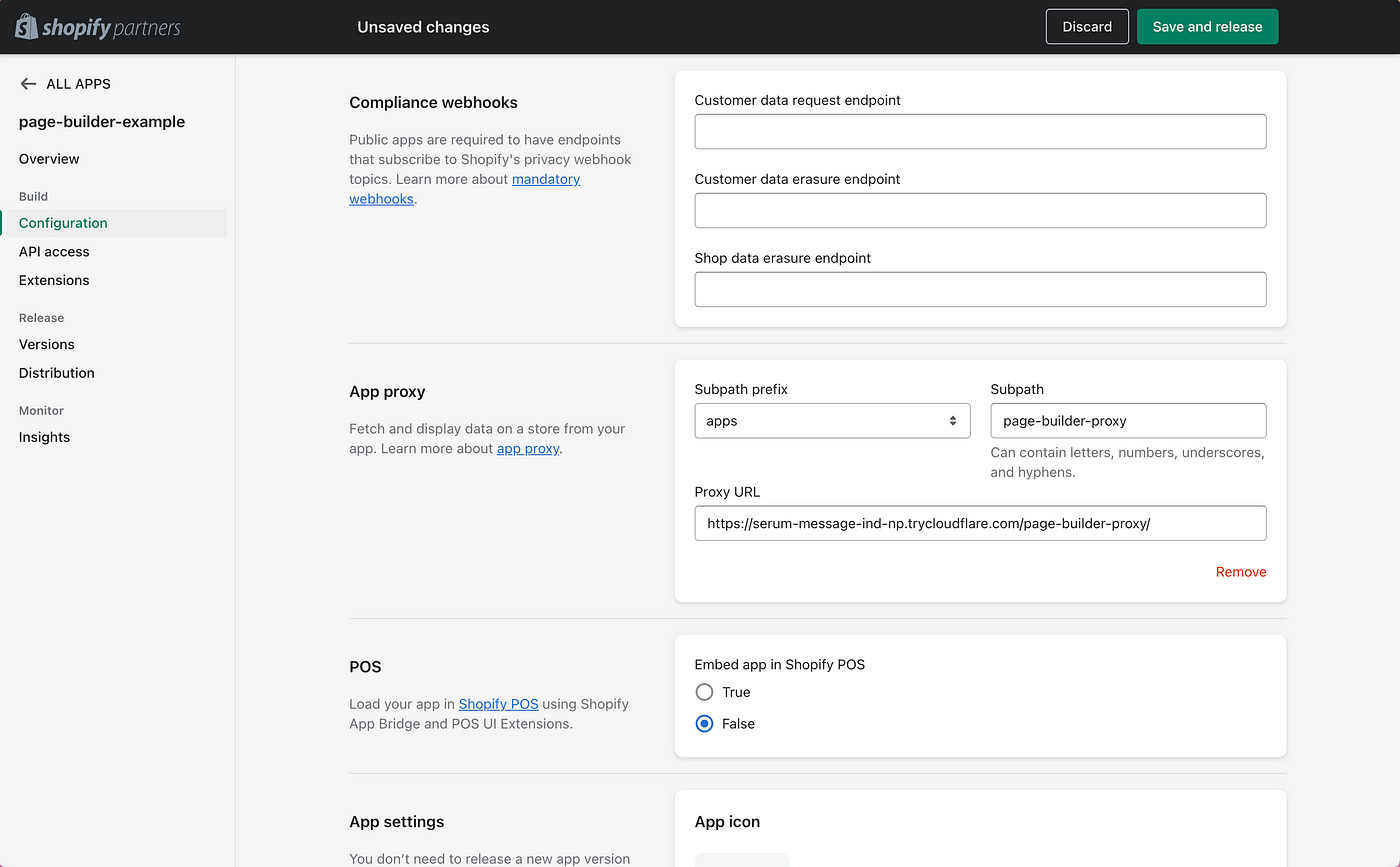The image size is (1400, 867).
Task: Select True for Embed app in POS
Action: [705, 692]
